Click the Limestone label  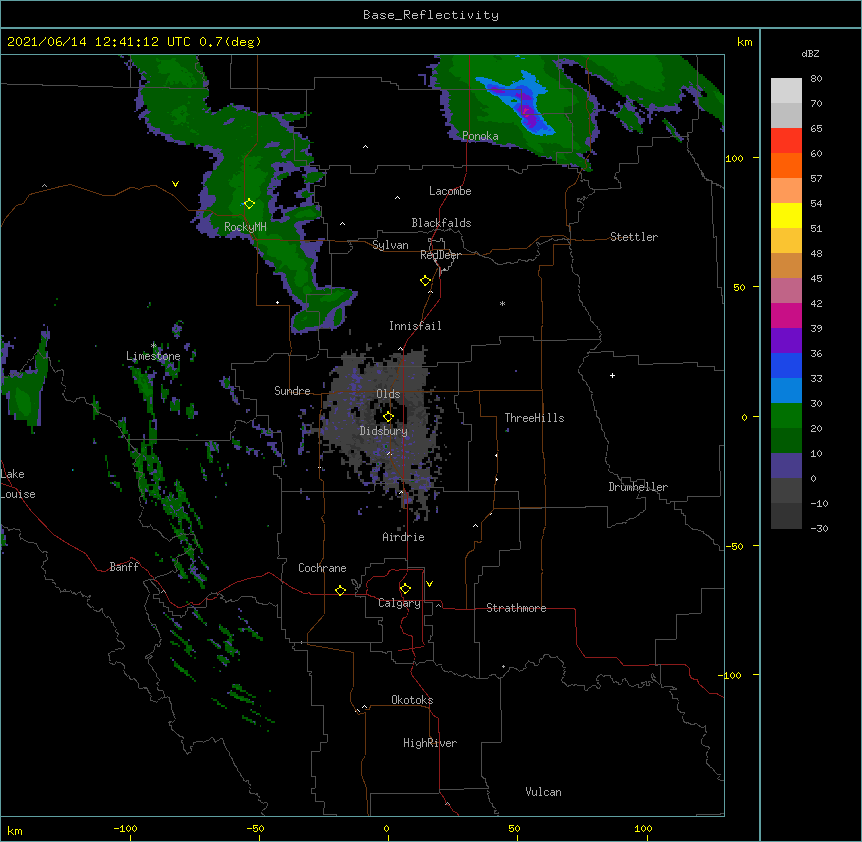coord(153,356)
